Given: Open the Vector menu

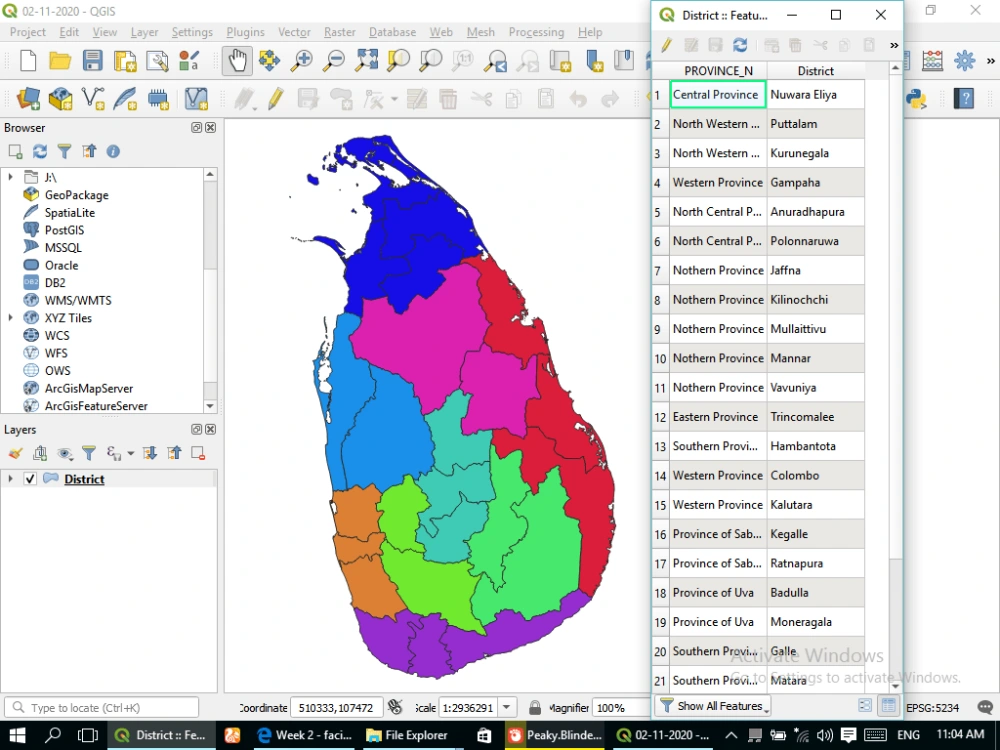Looking at the screenshot, I should click(x=293, y=31).
